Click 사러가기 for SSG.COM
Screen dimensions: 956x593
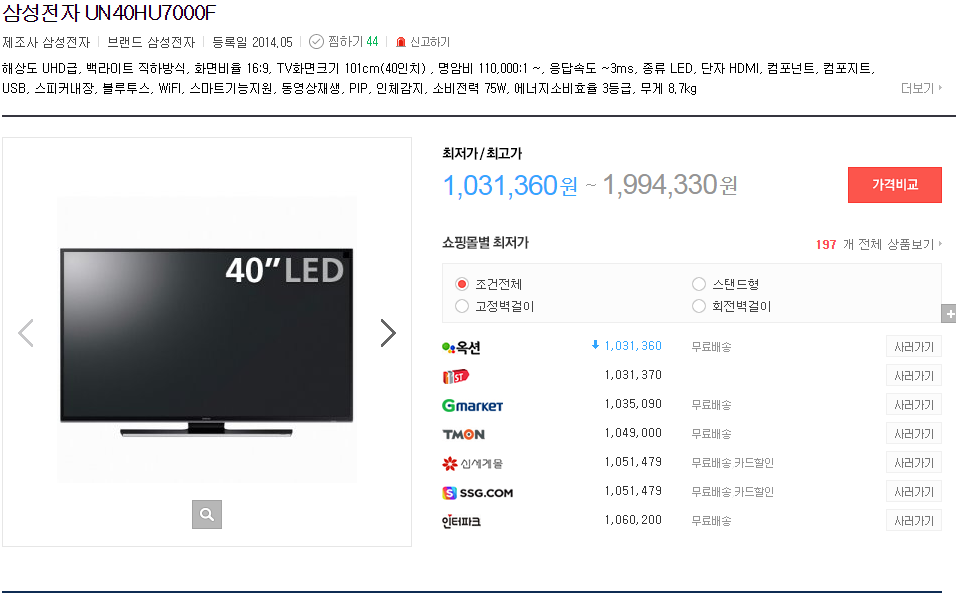coord(913,491)
